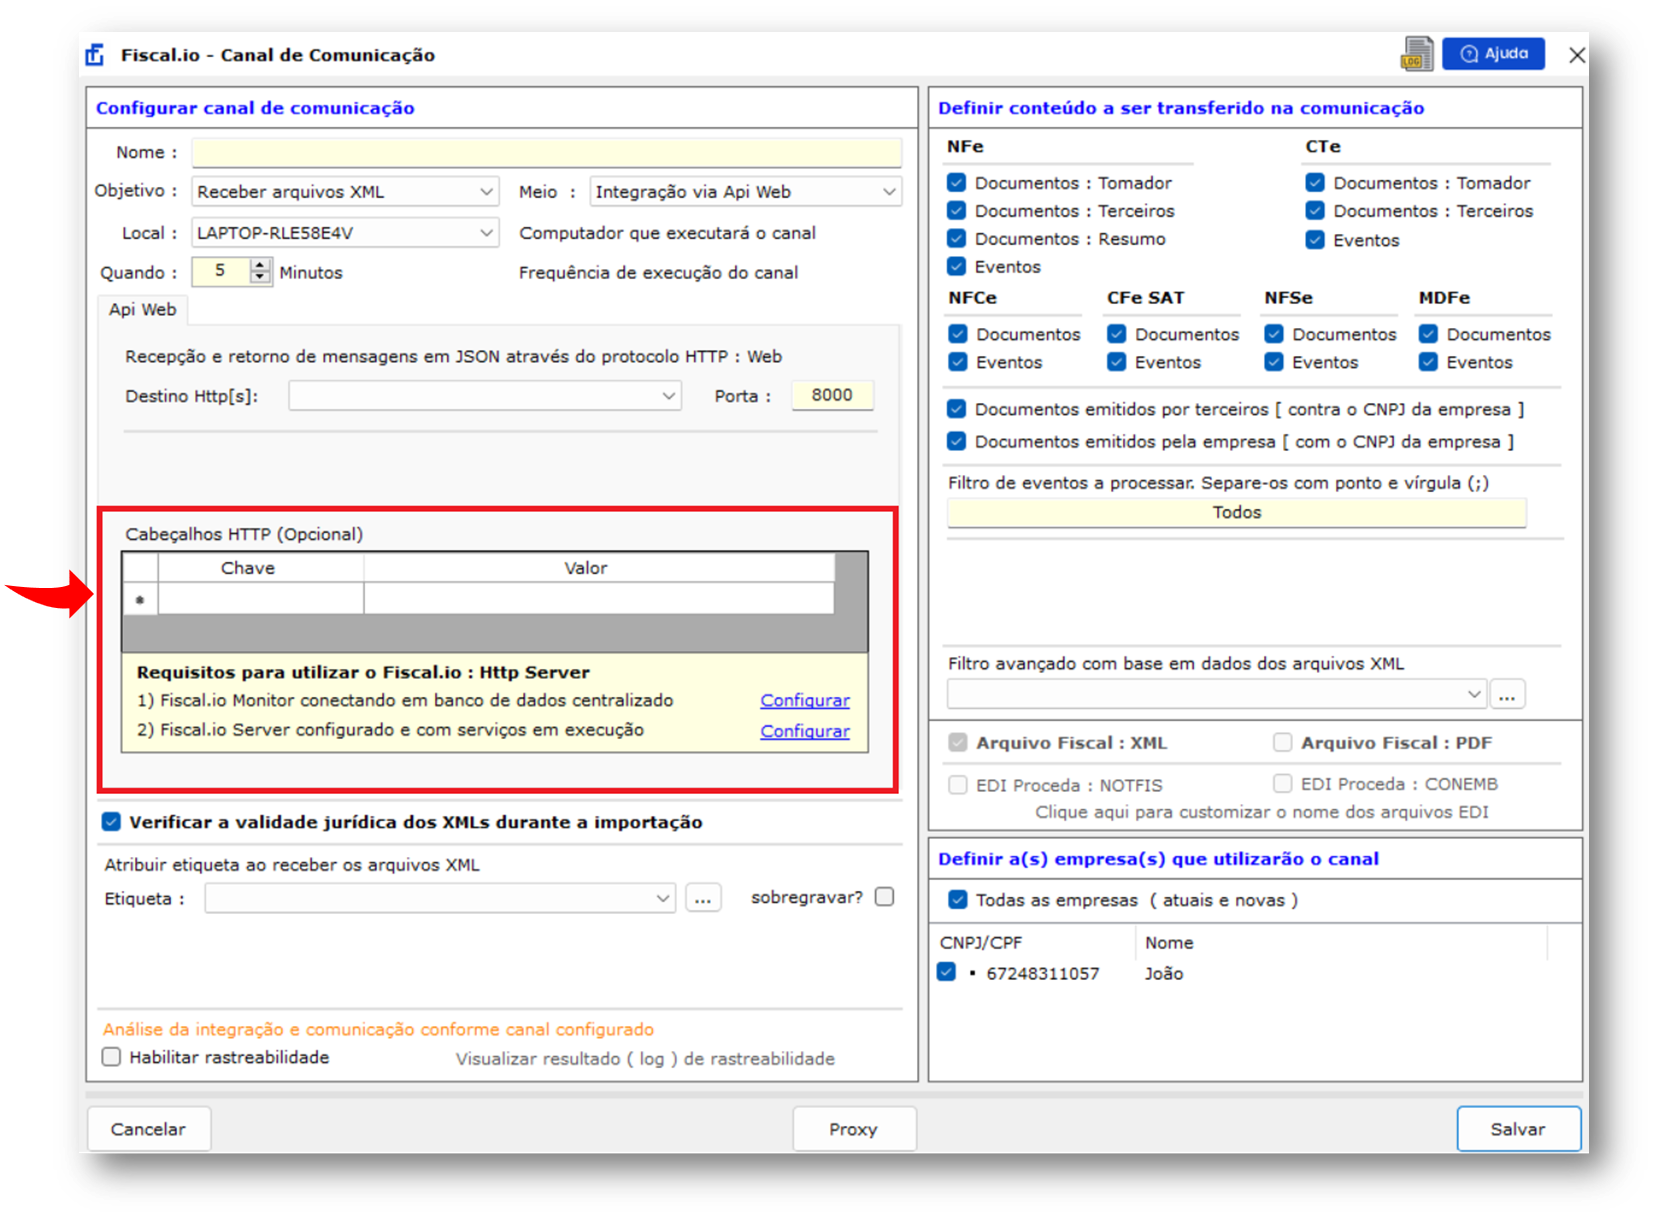Enable Arquivo Fiscal : PDF checkbox

[1282, 742]
